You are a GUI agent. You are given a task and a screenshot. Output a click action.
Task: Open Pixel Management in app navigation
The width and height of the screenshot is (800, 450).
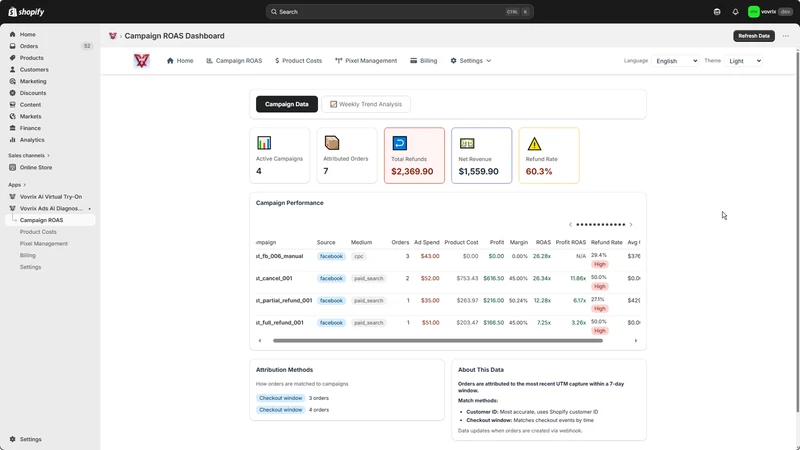[x=366, y=61]
